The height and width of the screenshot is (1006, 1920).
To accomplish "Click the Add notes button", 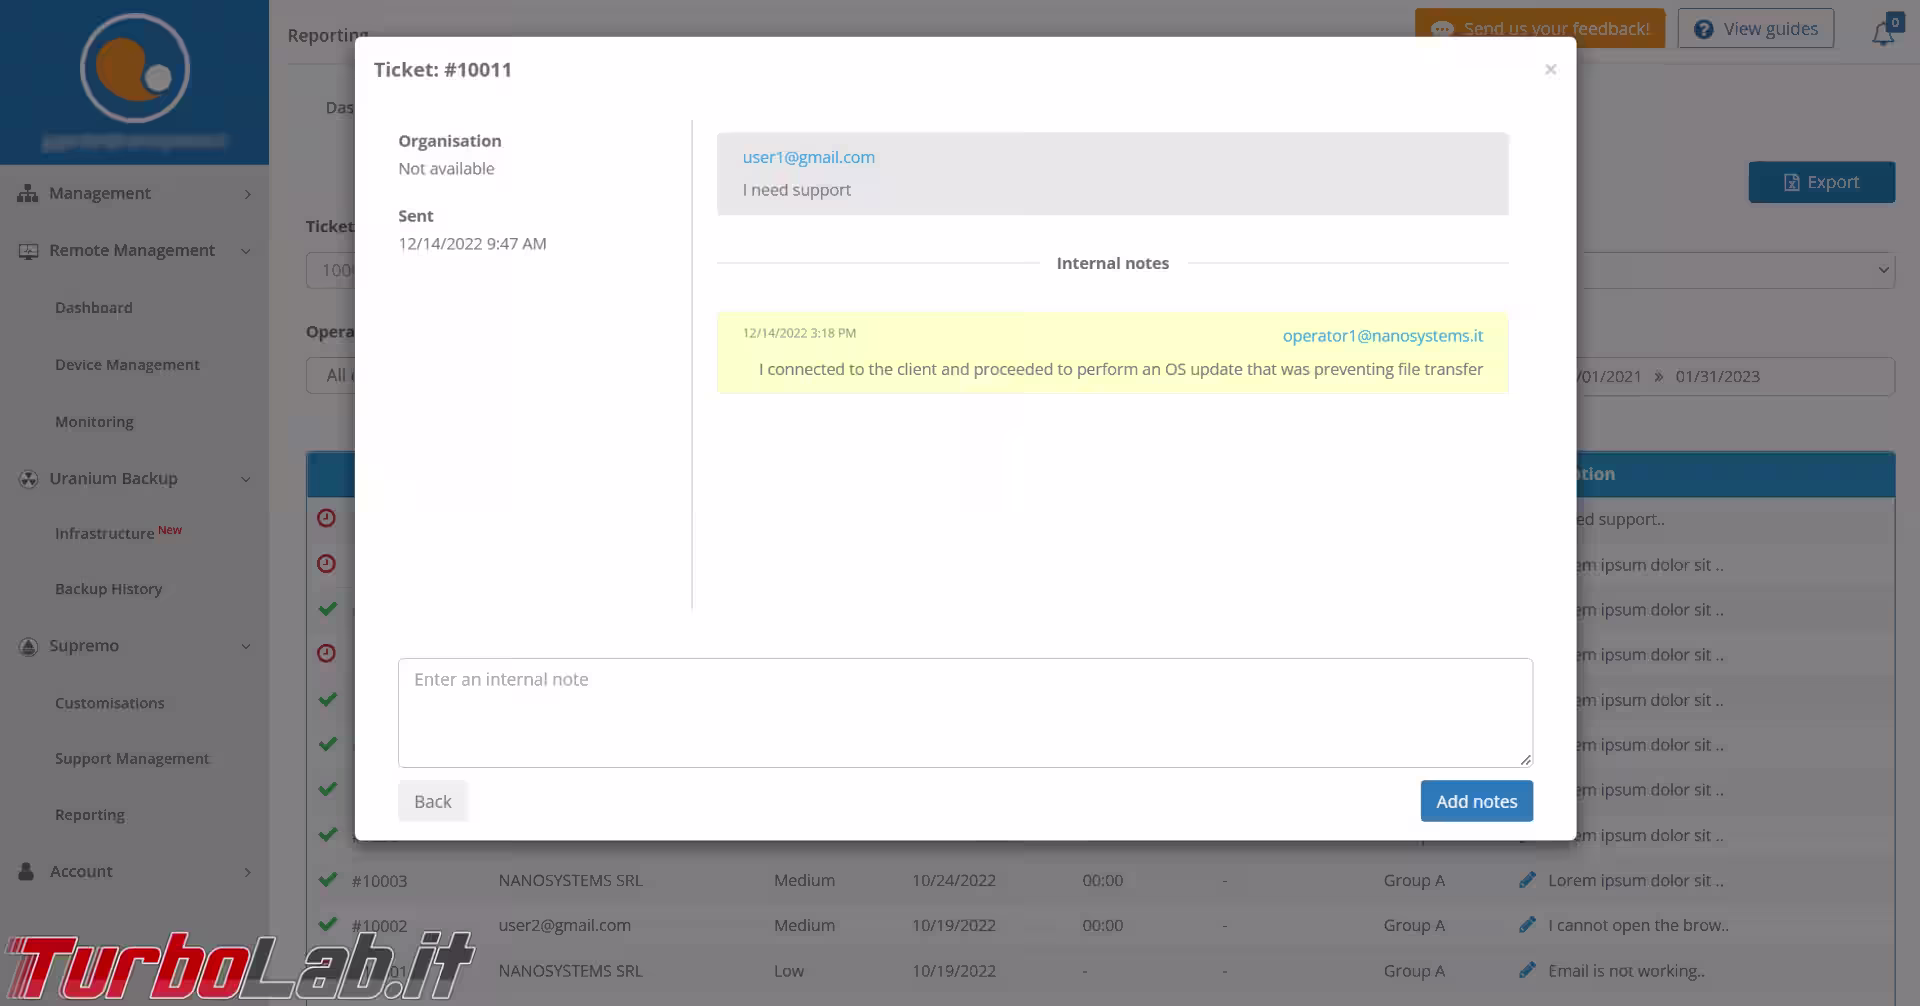I will (x=1476, y=801).
